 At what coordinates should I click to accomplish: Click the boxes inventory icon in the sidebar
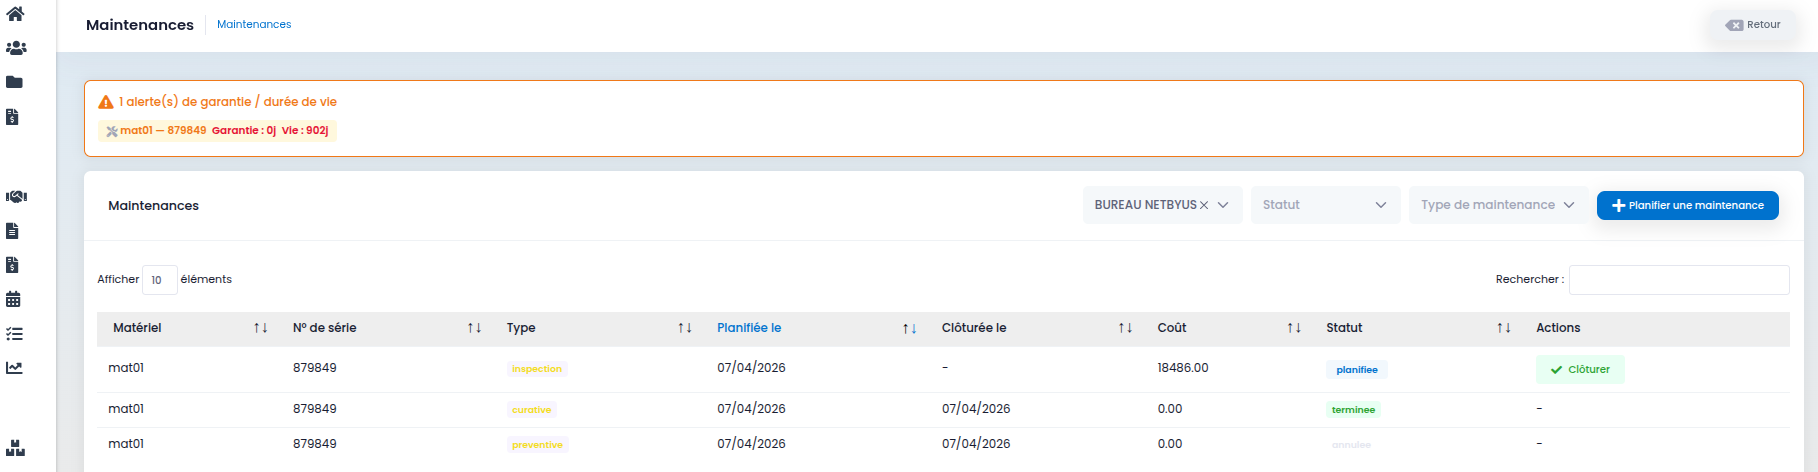click(x=15, y=448)
